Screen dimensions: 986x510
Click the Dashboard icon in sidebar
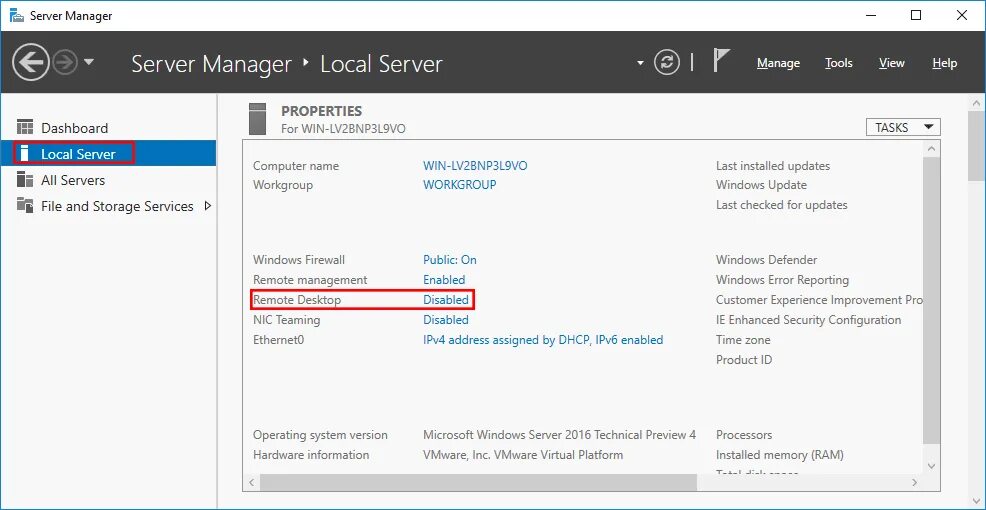pos(26,128)
